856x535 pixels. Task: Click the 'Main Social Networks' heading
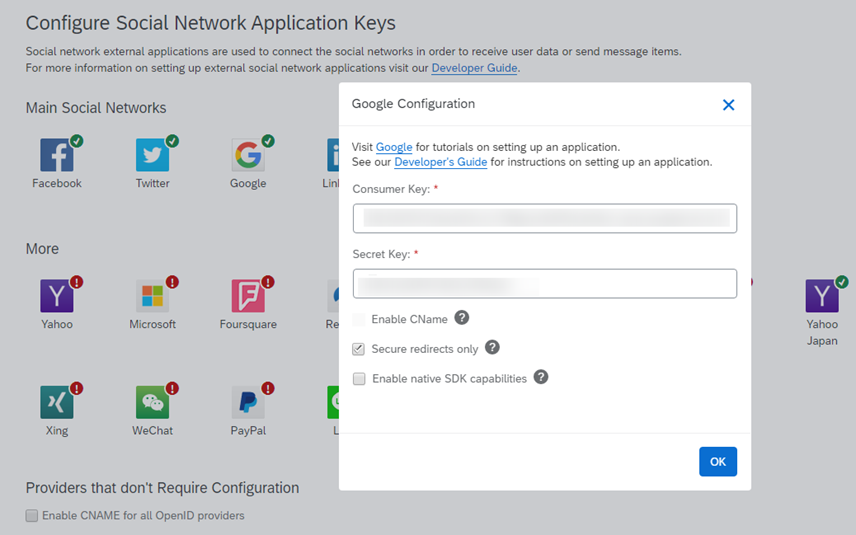(96, 108)
